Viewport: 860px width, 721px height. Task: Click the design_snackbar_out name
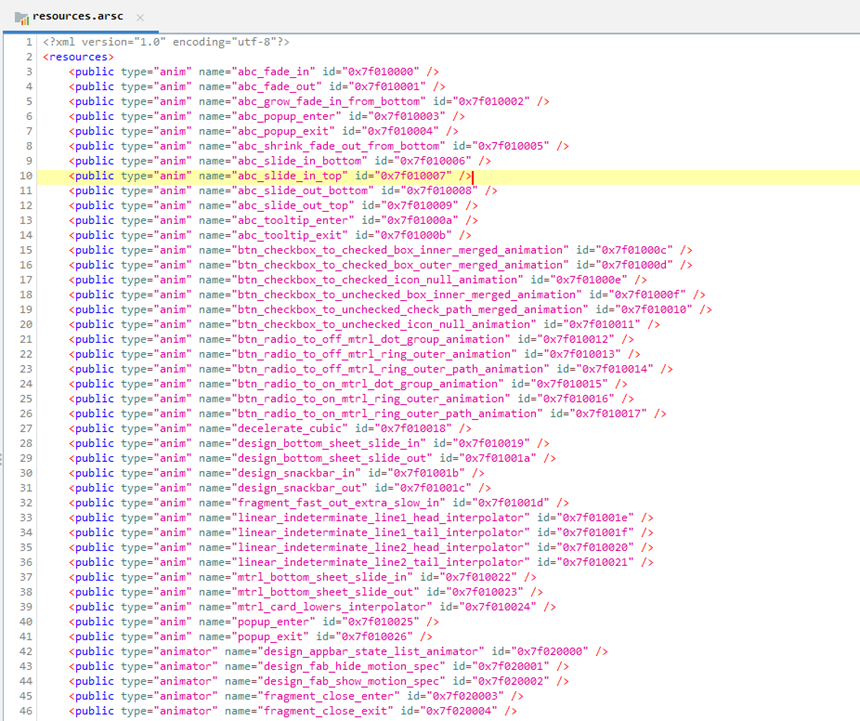[x=299, y=487]
